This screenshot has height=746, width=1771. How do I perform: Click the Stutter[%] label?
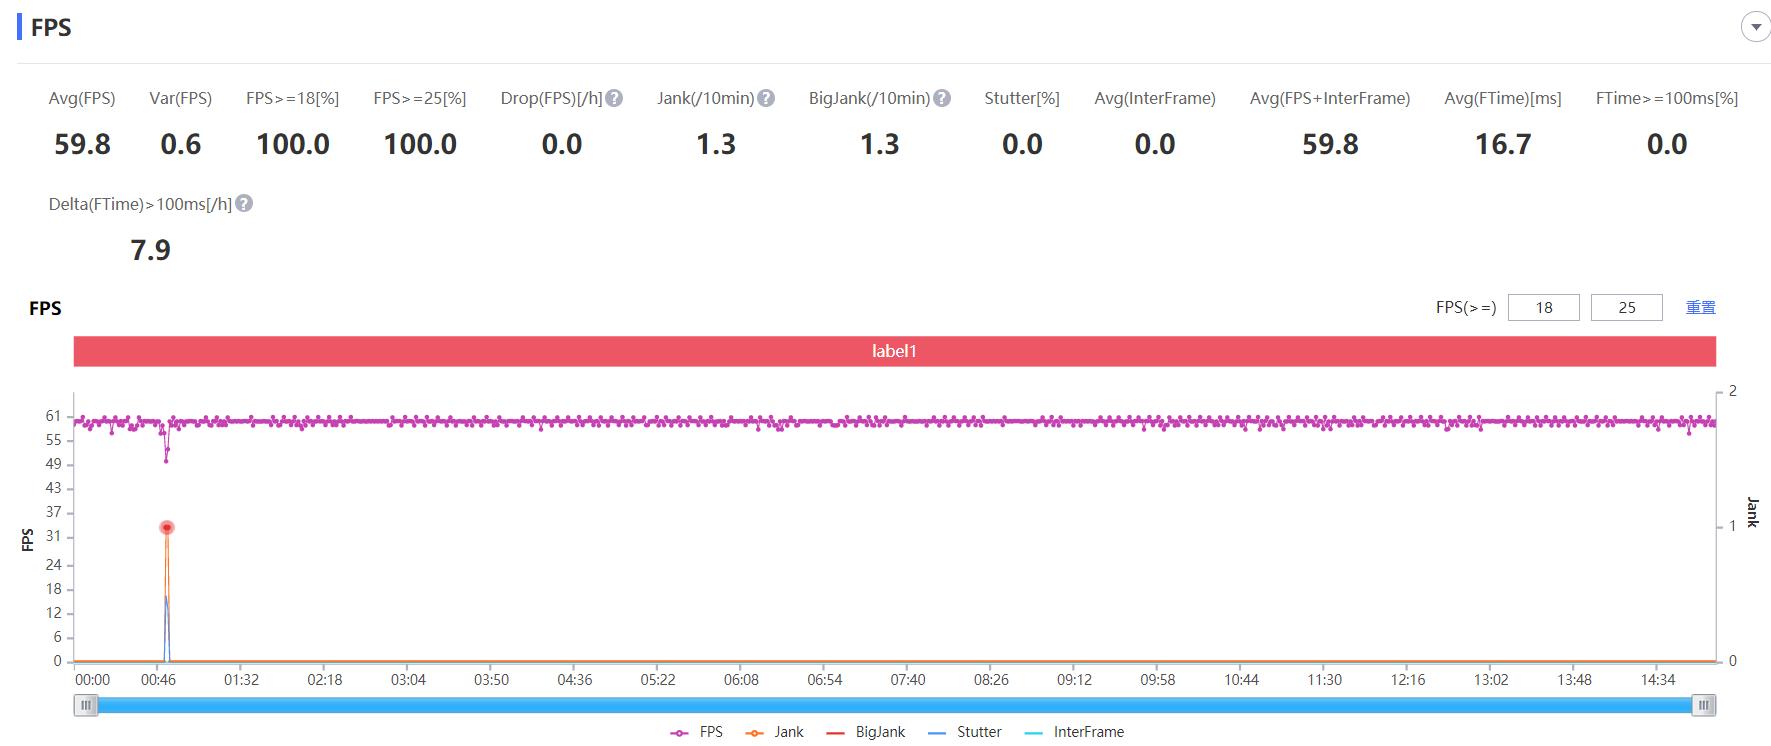pos(1022,98)
